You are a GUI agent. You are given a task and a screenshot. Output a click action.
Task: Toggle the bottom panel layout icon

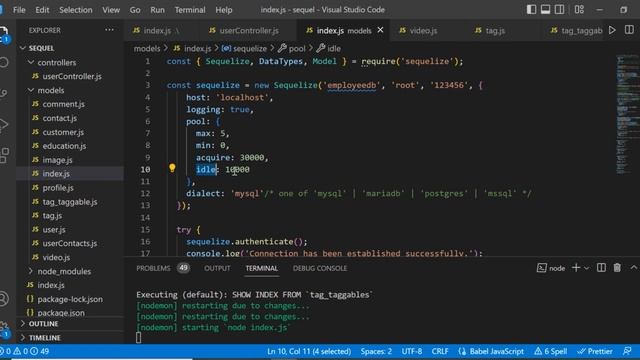(545, 9)
